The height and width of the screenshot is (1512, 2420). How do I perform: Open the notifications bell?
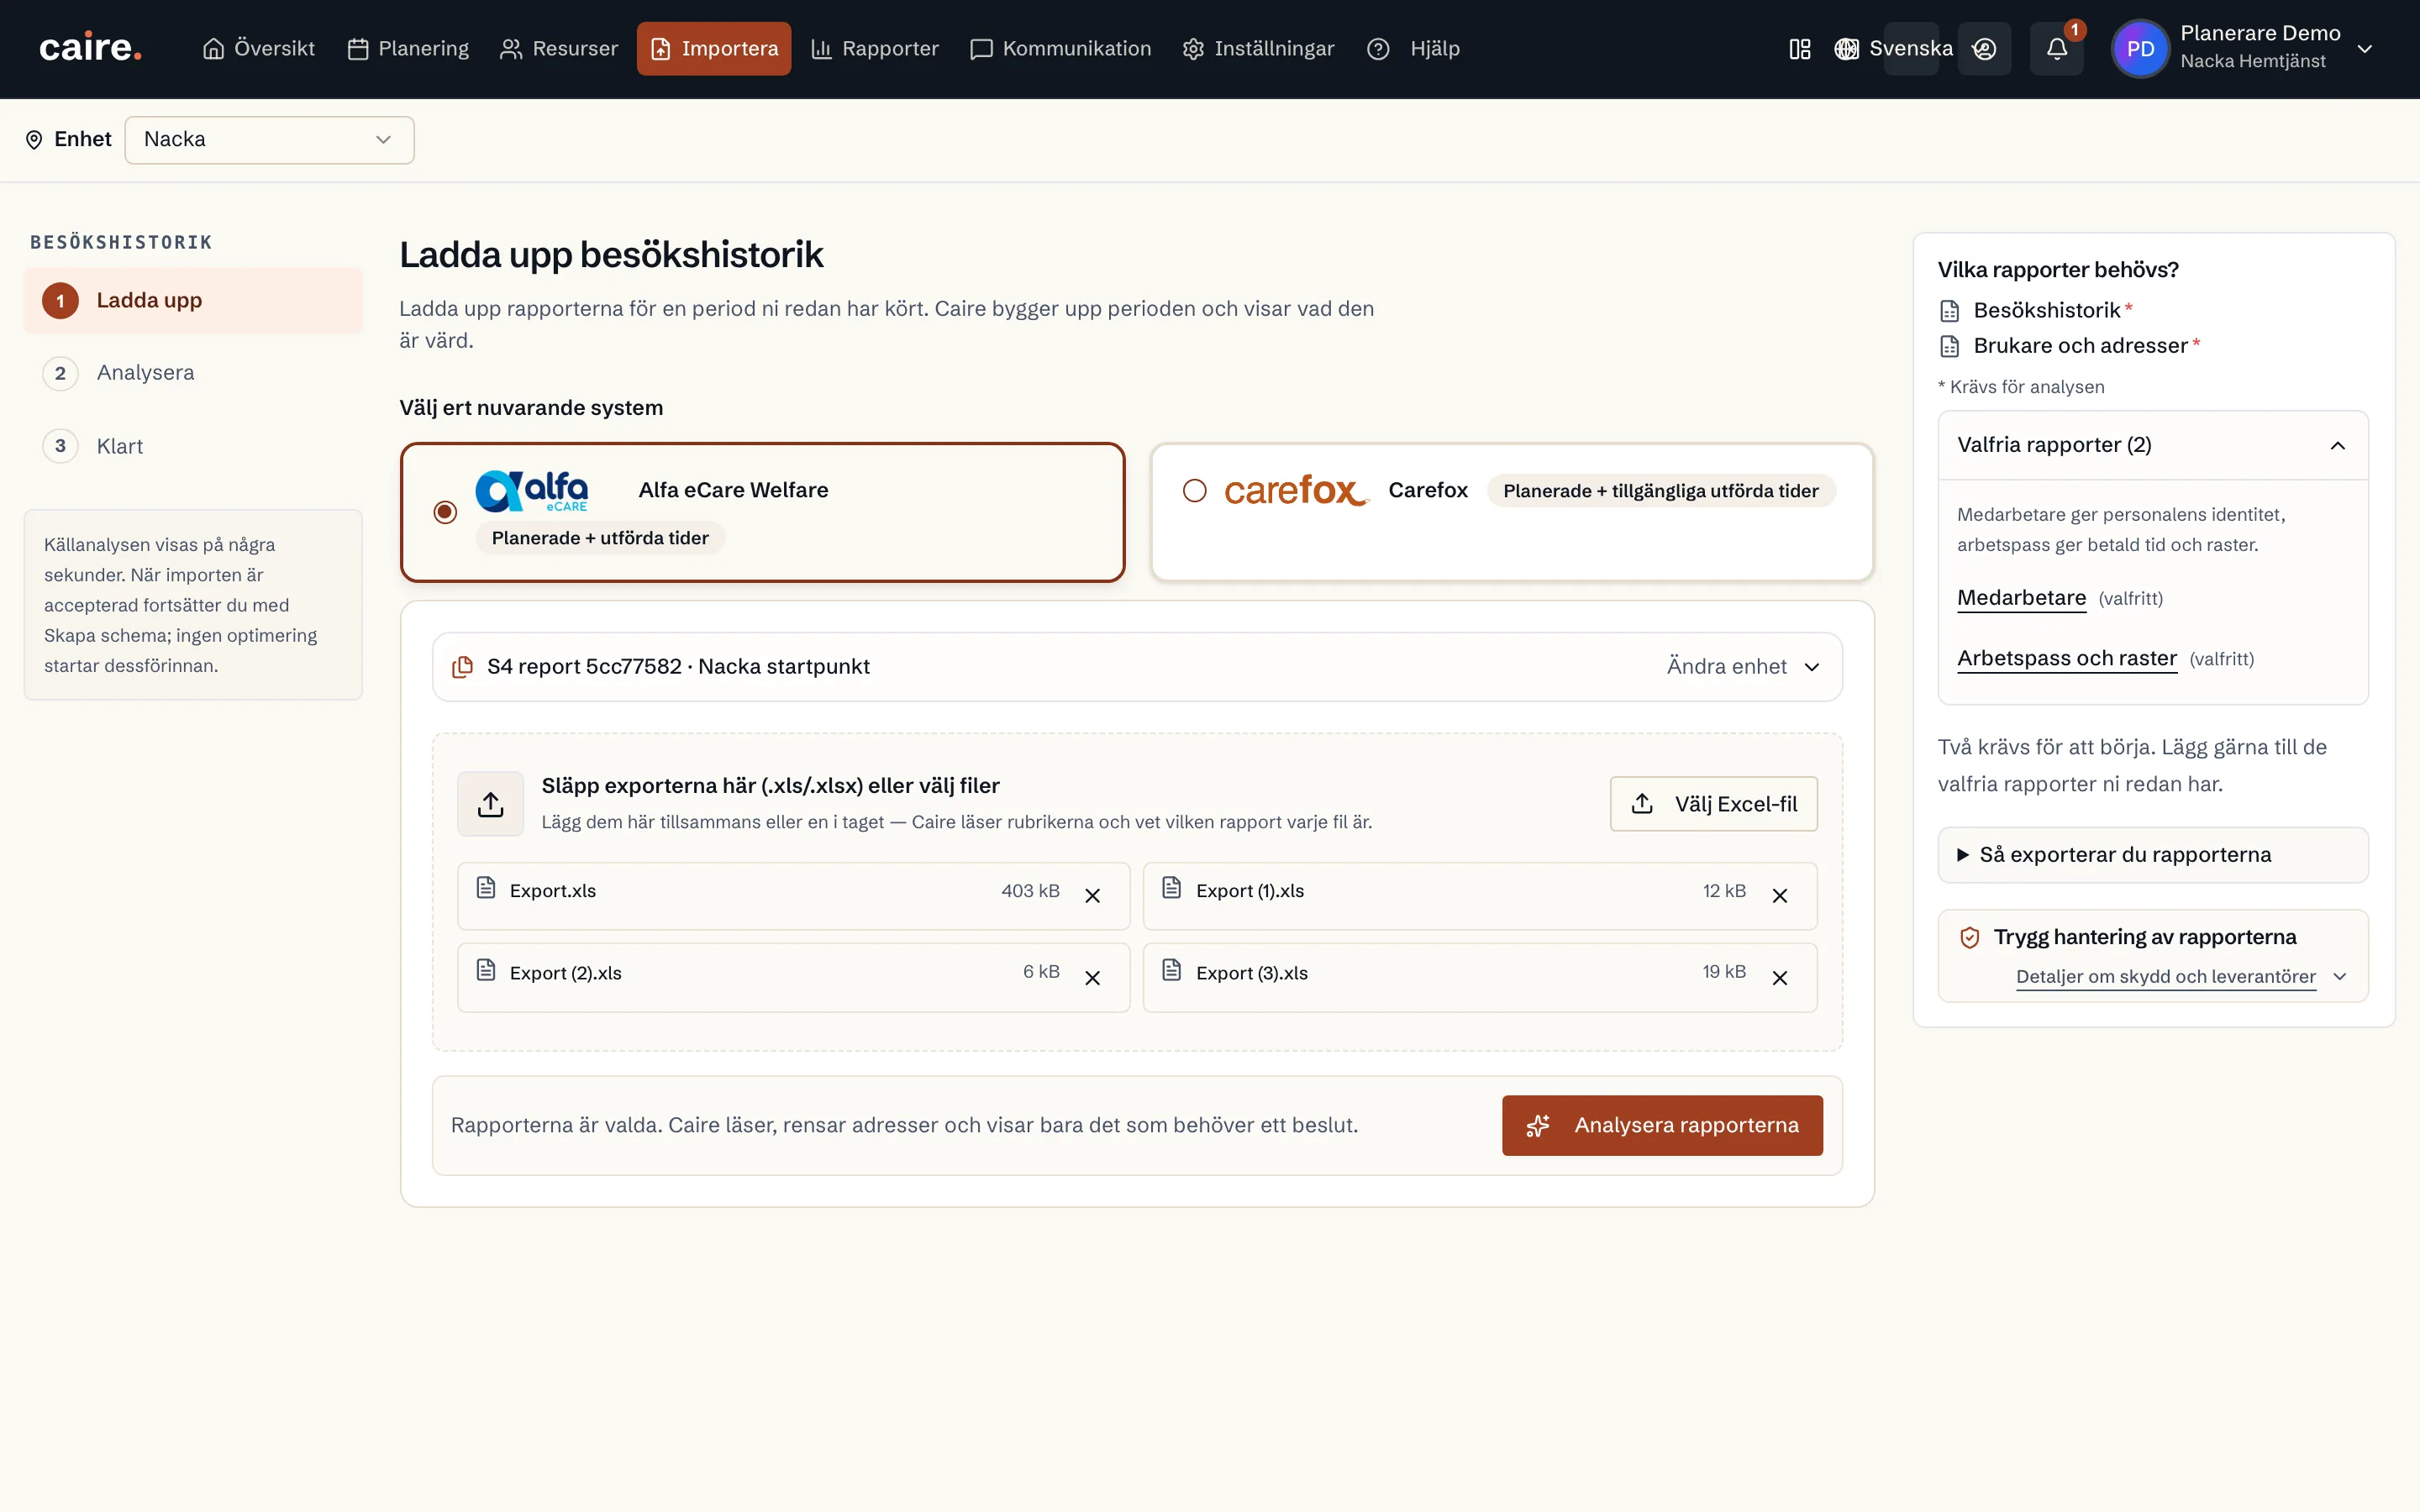tap(2056, 49)
